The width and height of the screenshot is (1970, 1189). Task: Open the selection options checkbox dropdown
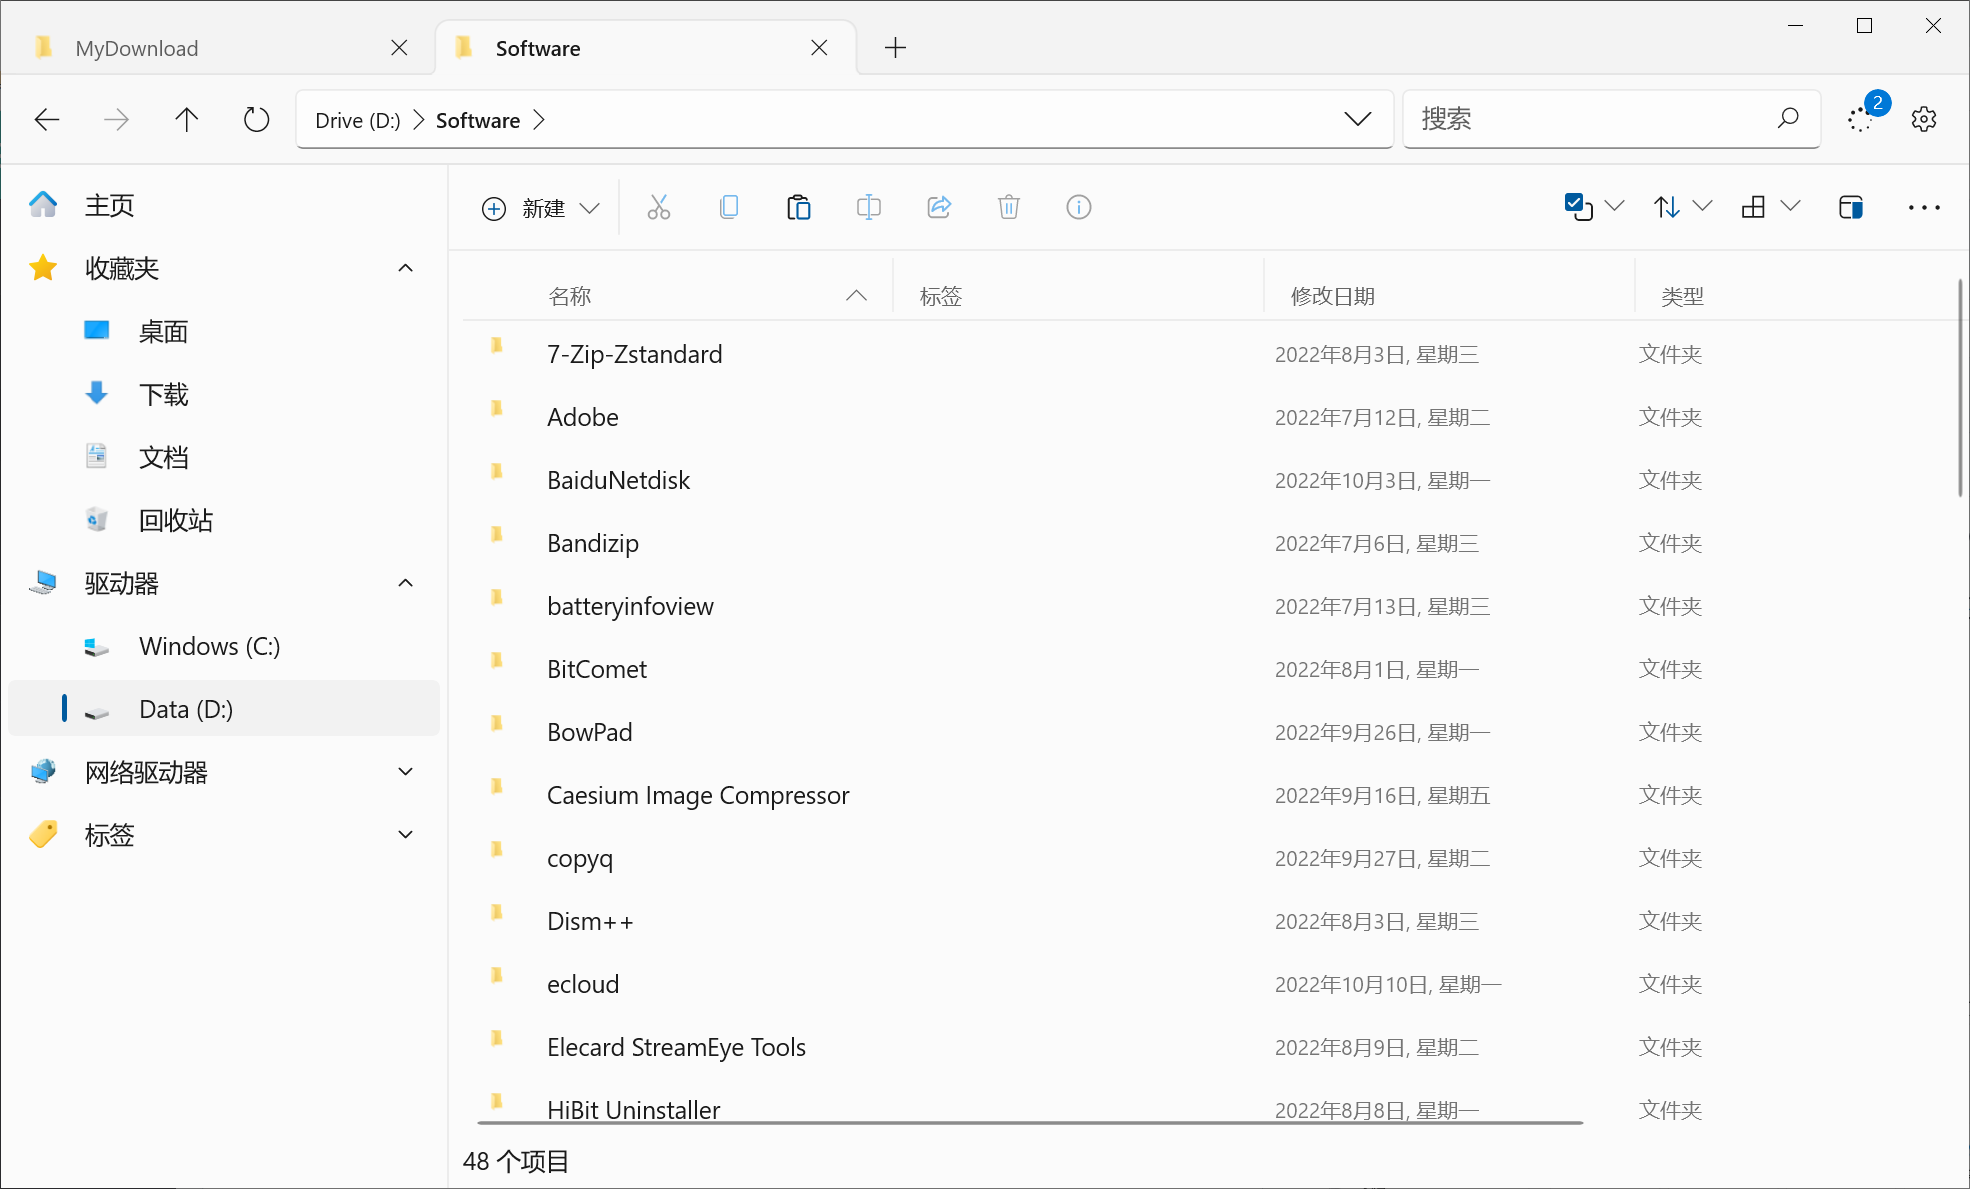coord(1593,208)
